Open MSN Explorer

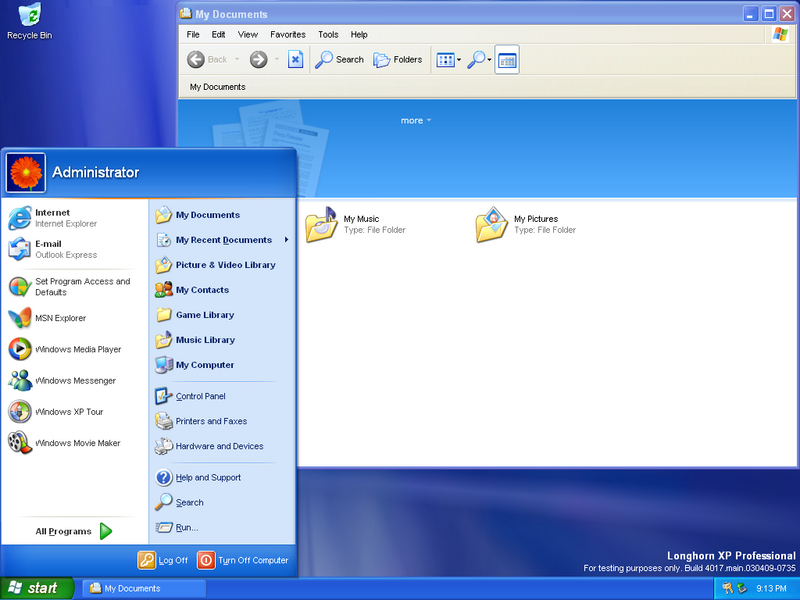click(60, 318)
